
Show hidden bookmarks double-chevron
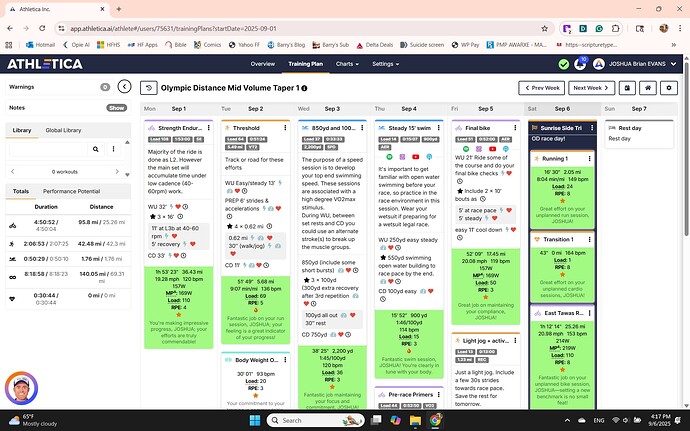tap(673, 44)
